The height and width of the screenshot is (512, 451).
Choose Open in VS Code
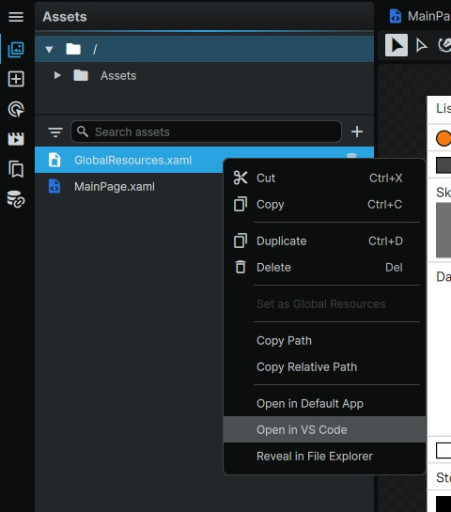coord(324,430)
